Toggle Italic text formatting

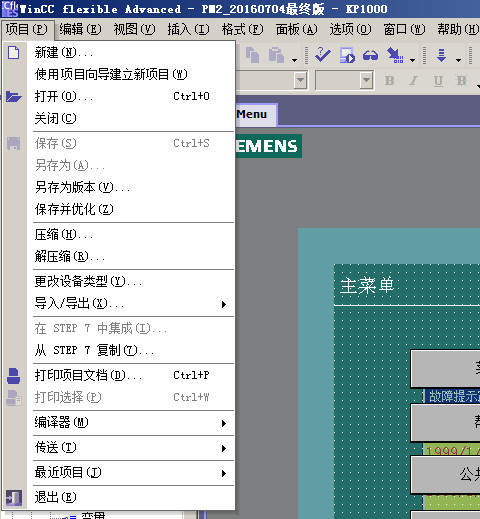pos(413,80)
